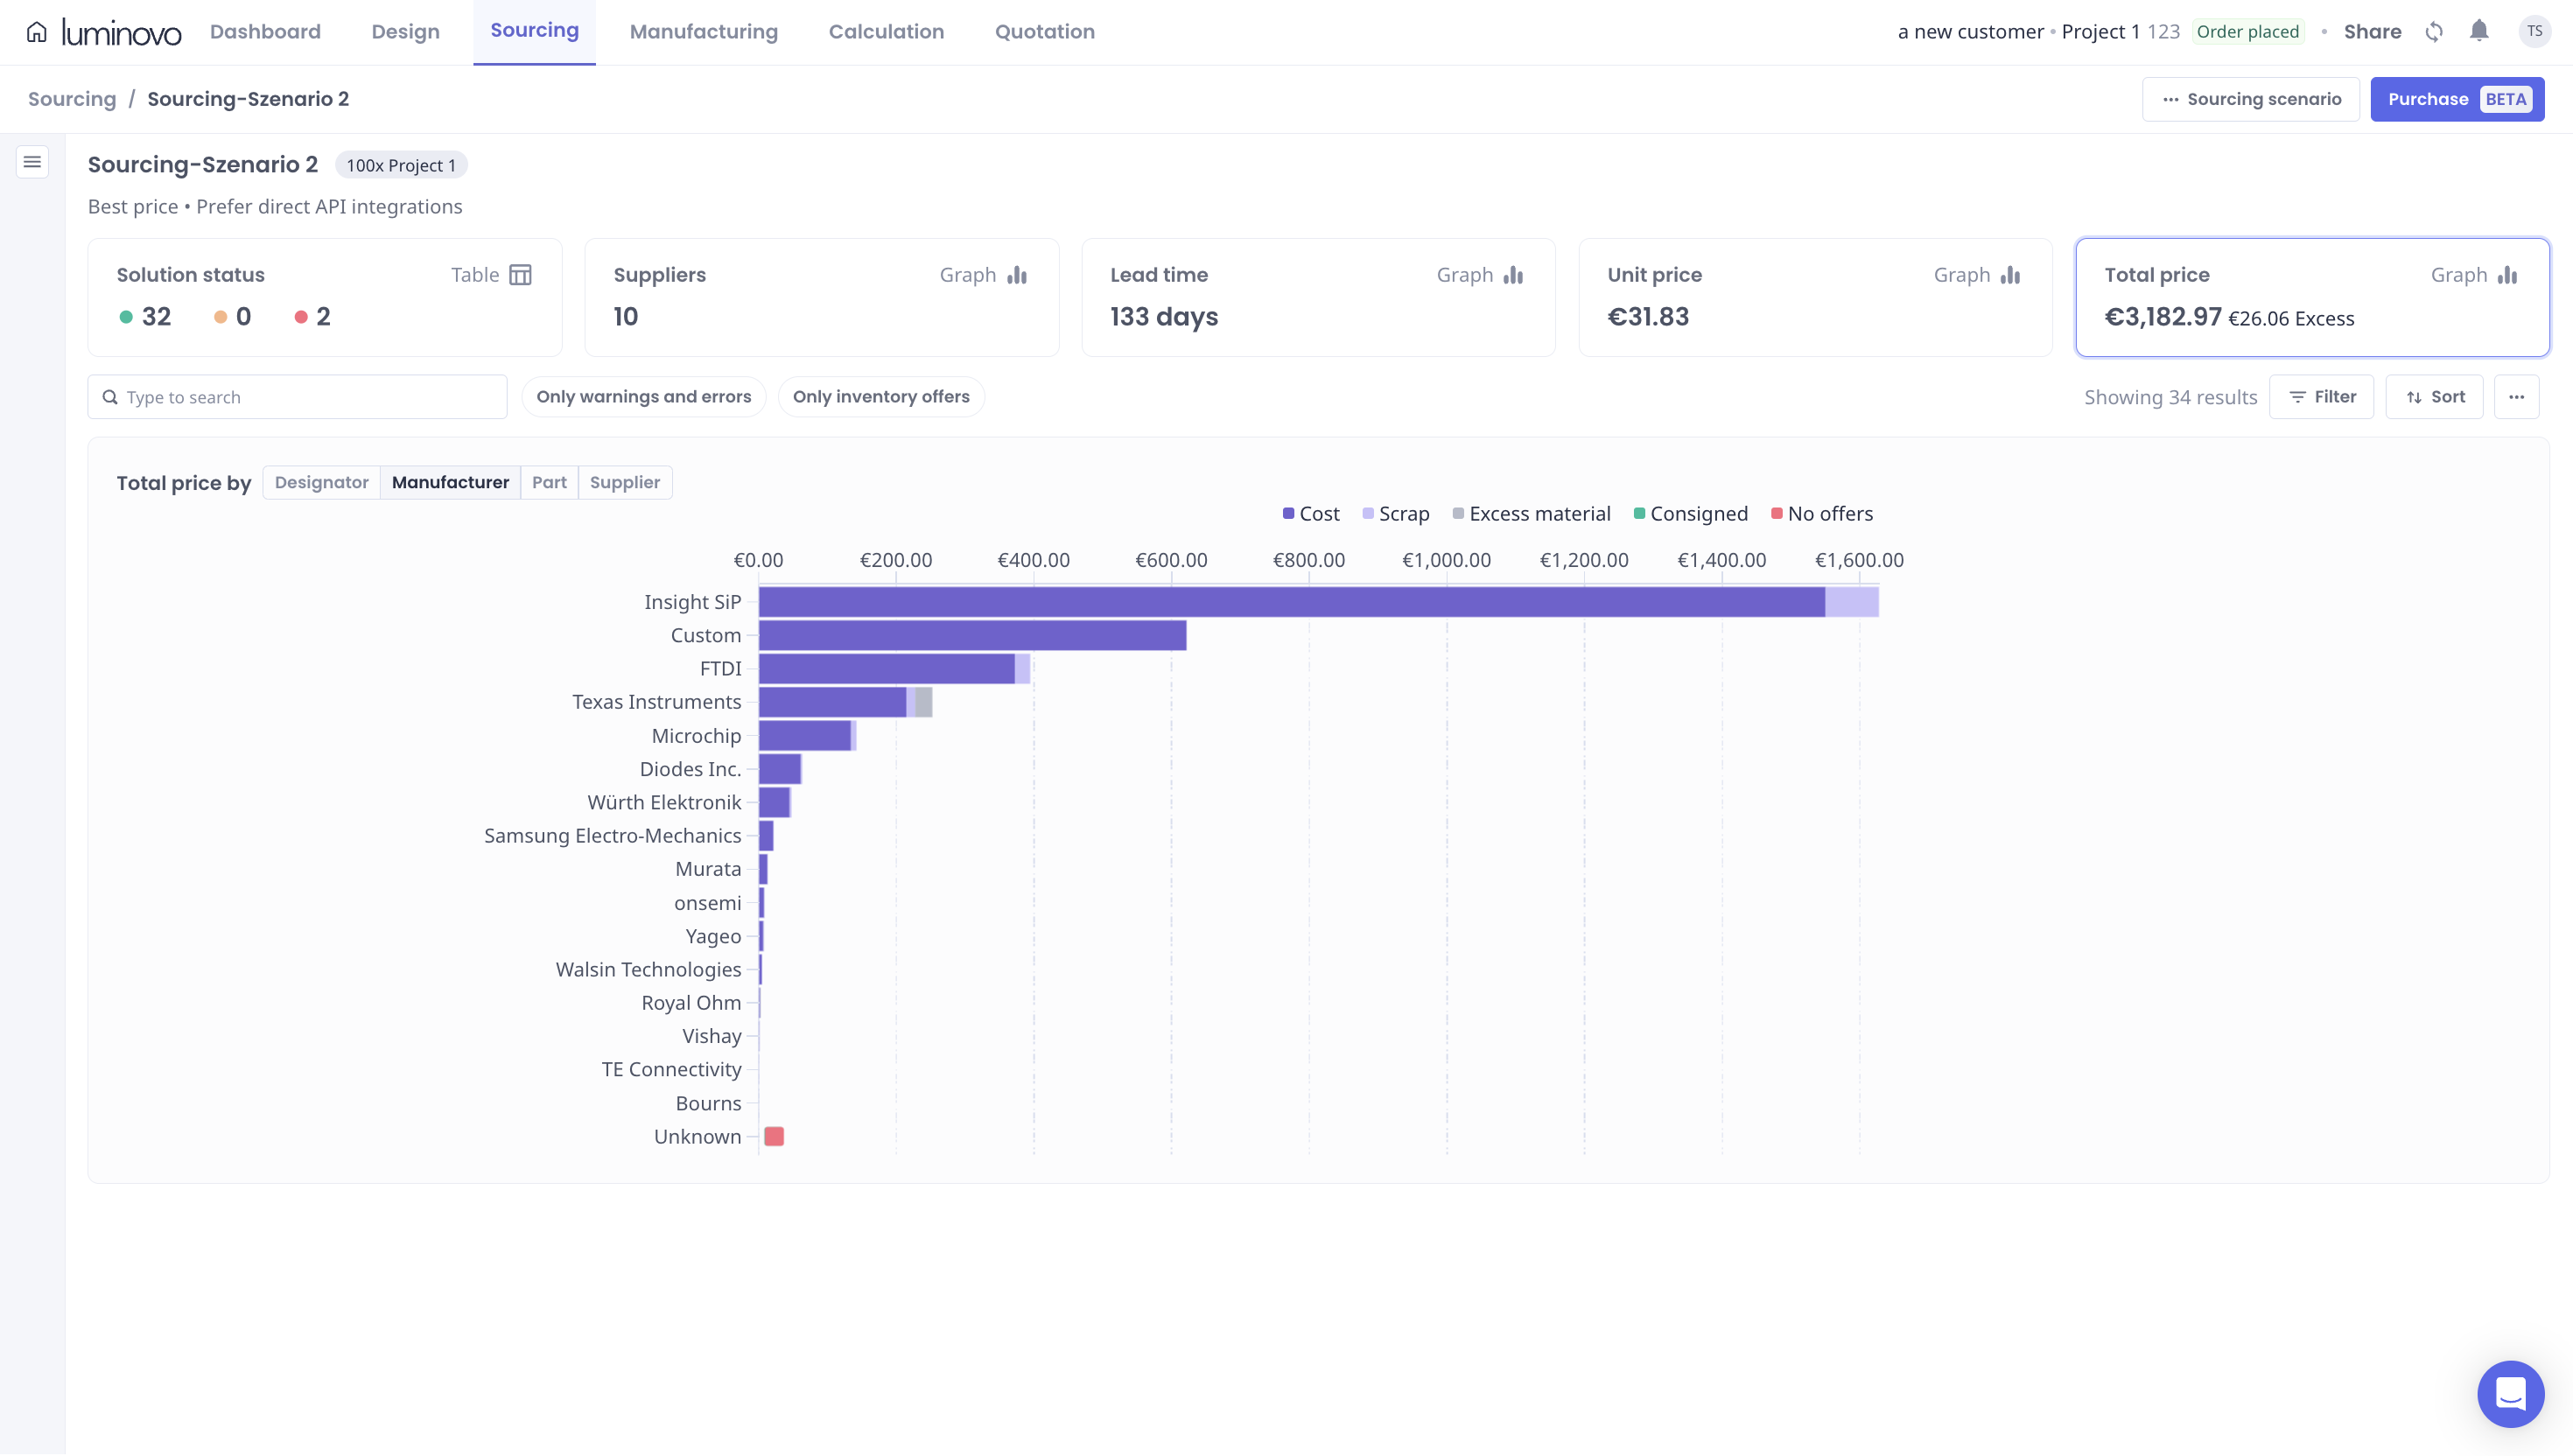Viewport: 2573px width, 1456px height.
Task: Switch to the Manufacturing tab
Action: (703, 32)
